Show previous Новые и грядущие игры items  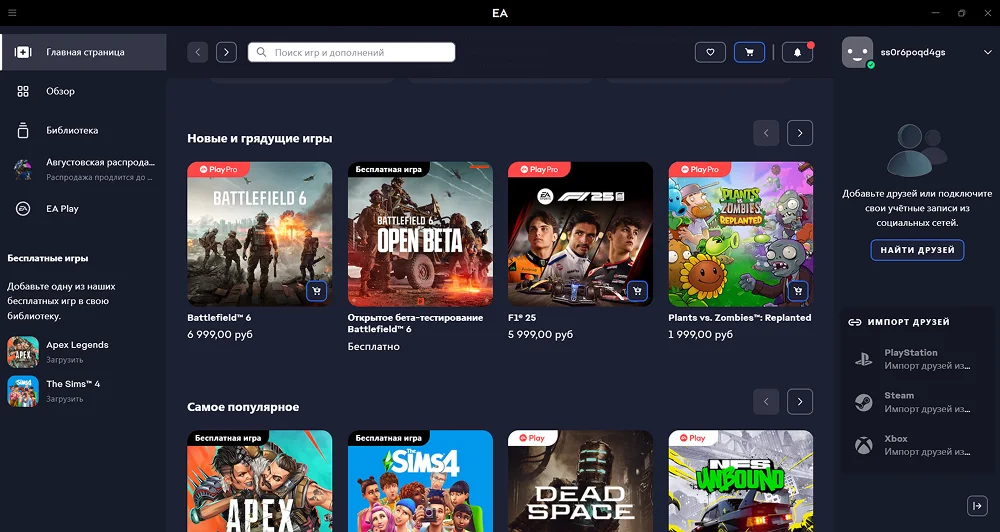point(766,133)
